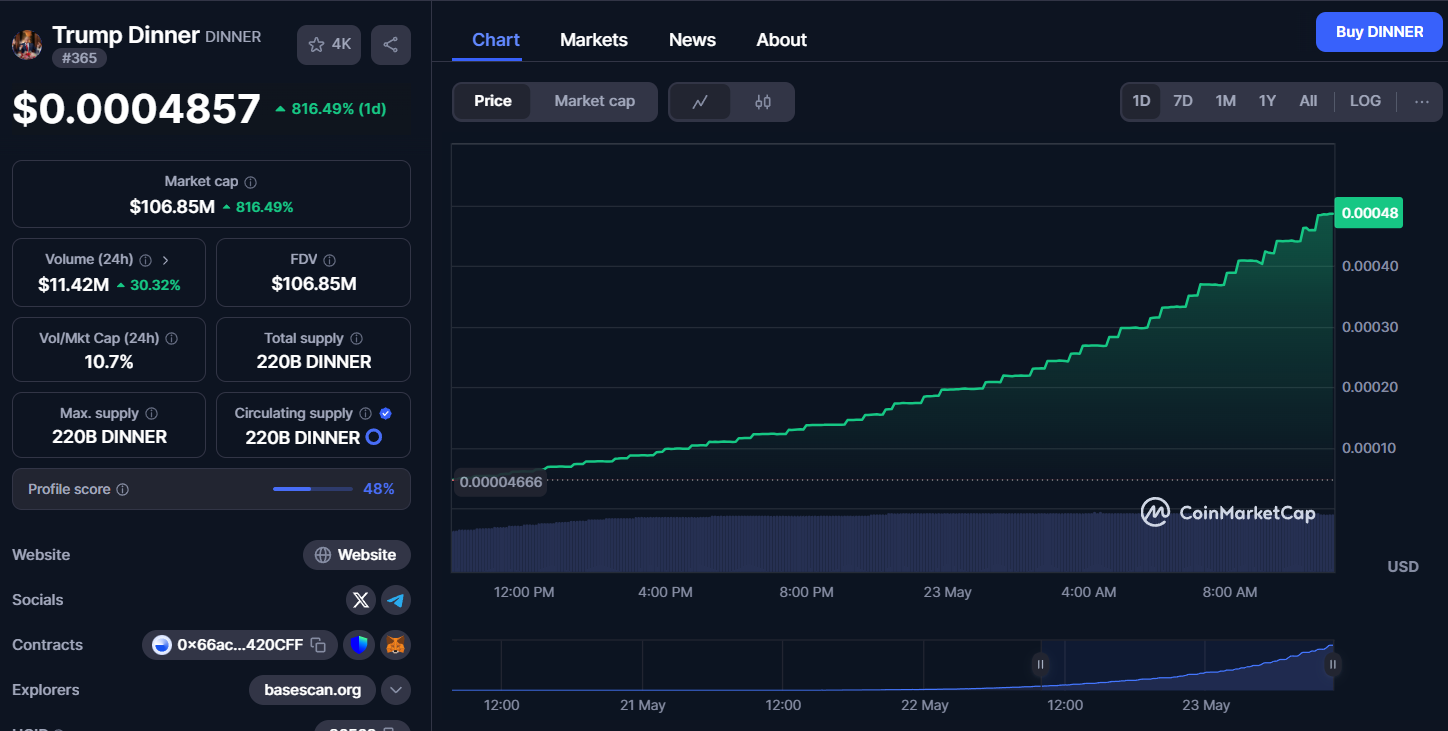Select the 7D time range
The width and height of the screenshot is (1448, 731).
(x=1182, y=101)
